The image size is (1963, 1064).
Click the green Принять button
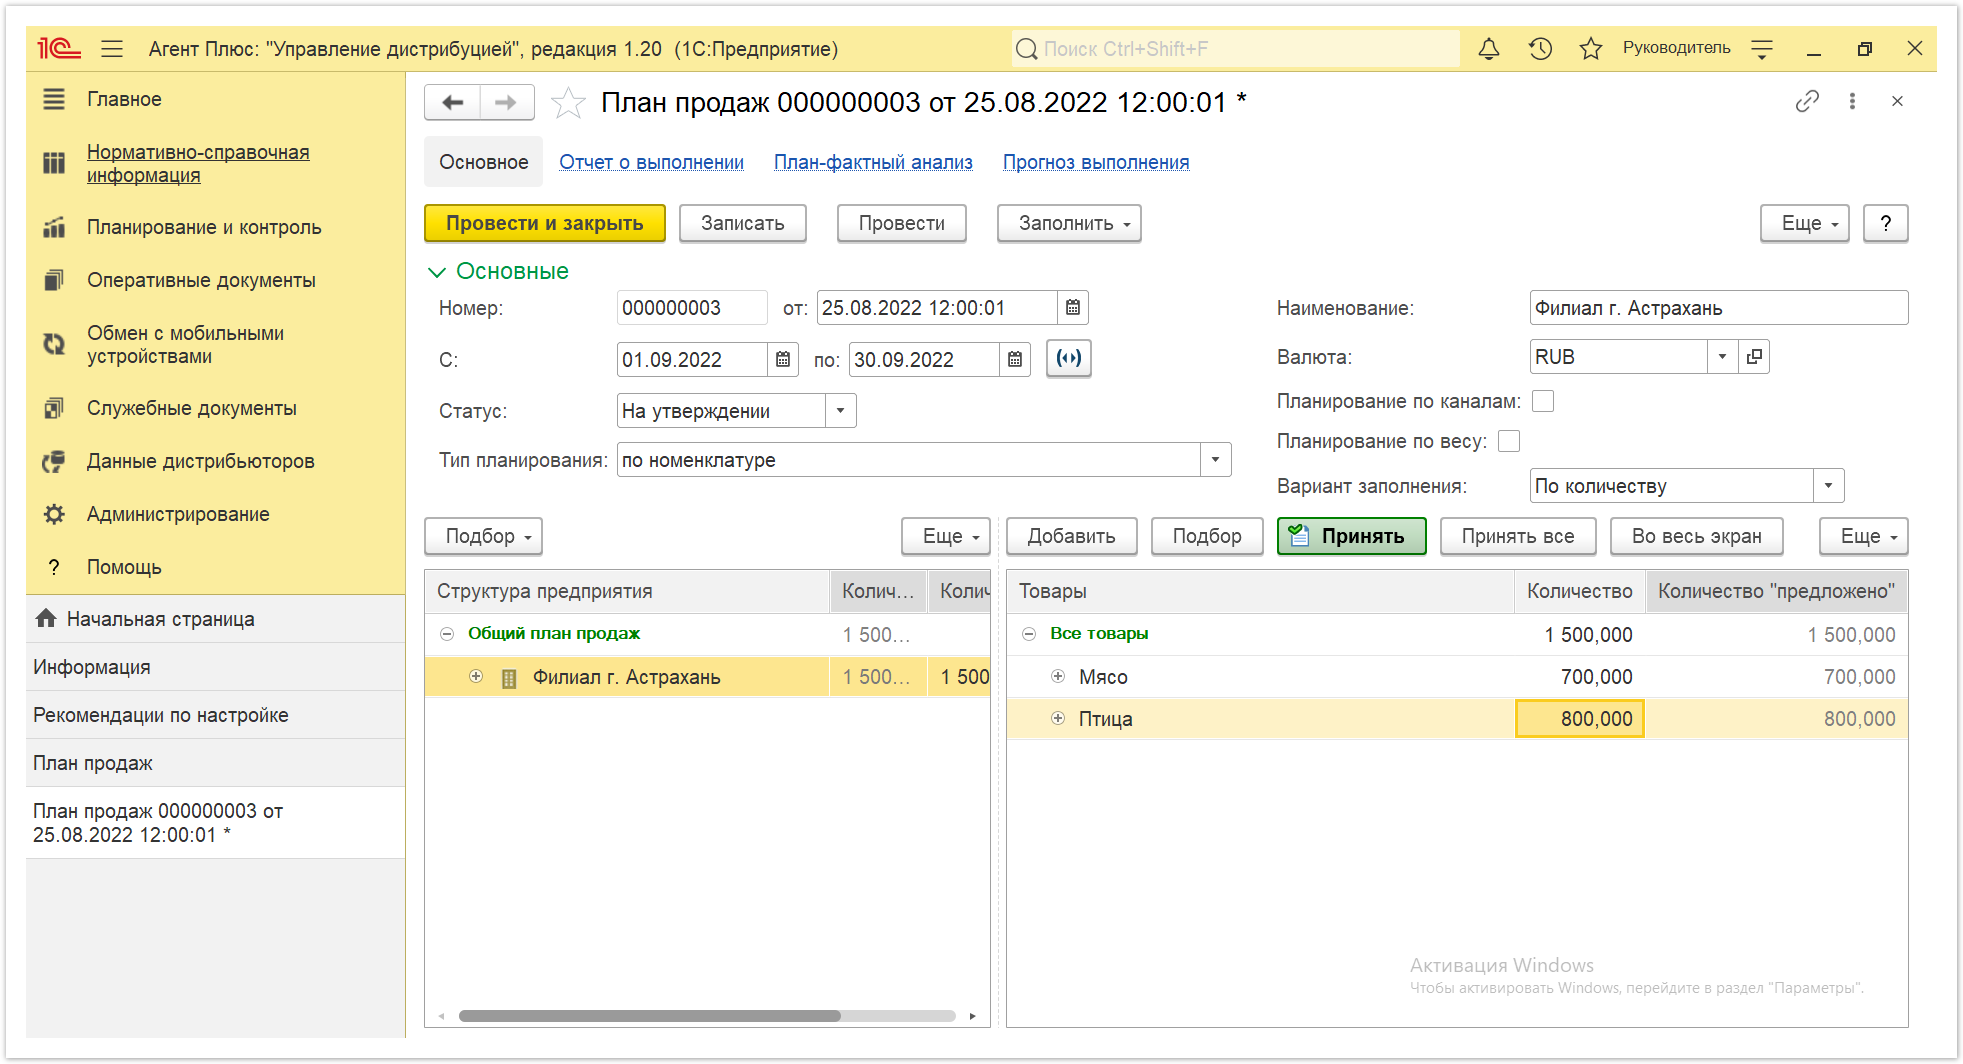[1351, 536]
